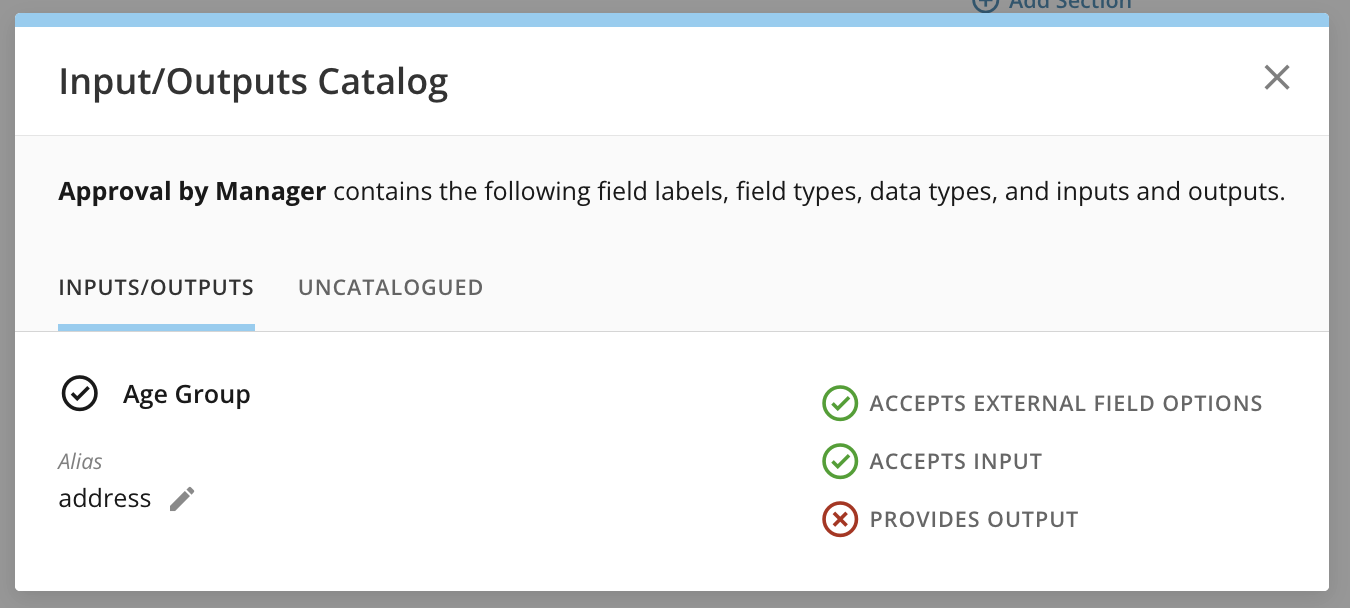1350x608 pixels.
Task: Click the Accepts Input label text
Action: (955, 461)
